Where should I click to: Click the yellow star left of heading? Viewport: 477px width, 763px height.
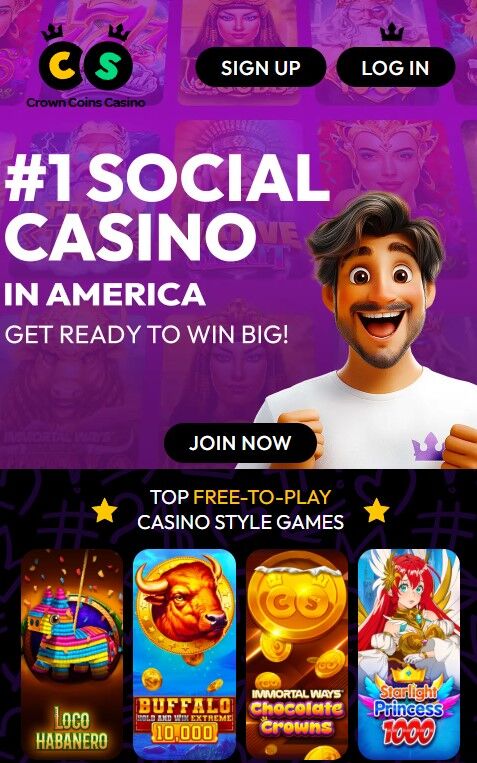tap(105, 510)
